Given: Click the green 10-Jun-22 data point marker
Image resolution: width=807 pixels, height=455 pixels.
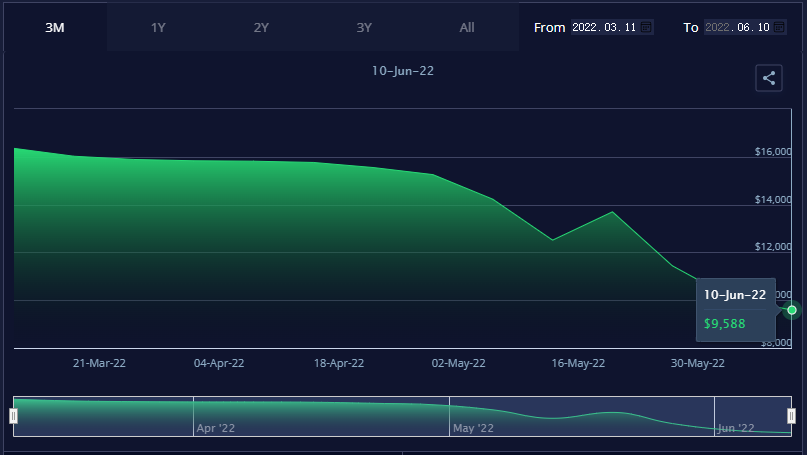Looking at the screenshot, I should 792,310.
